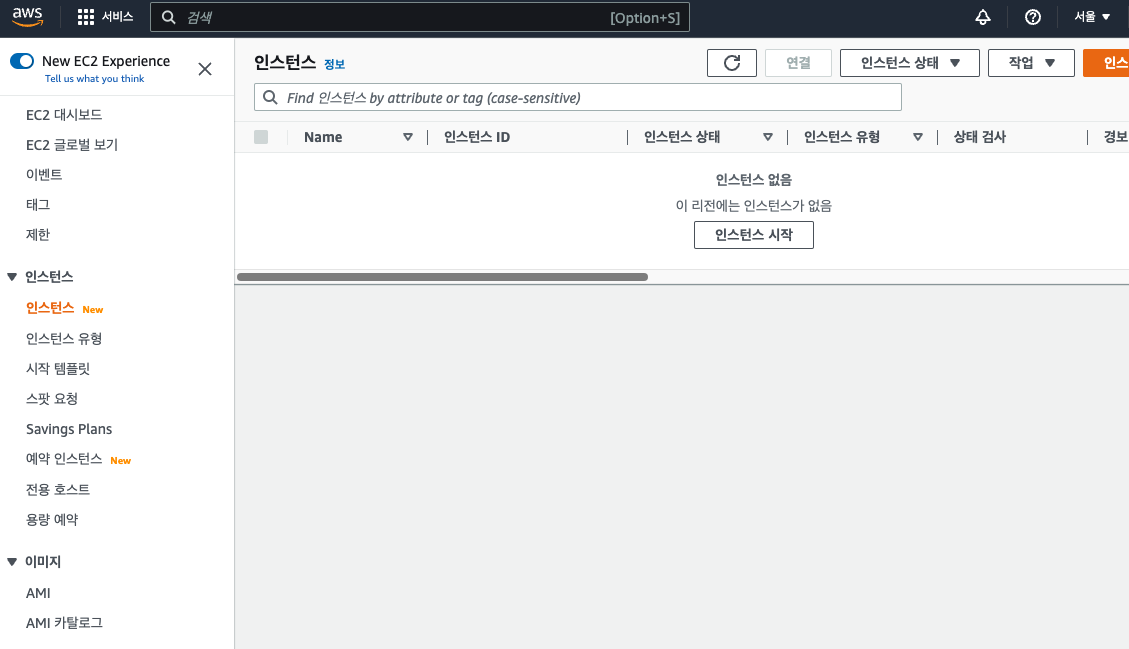1129x649 pixels.
Task: Collapse the 이미지 sidebar section
Action: coord(12,562)
